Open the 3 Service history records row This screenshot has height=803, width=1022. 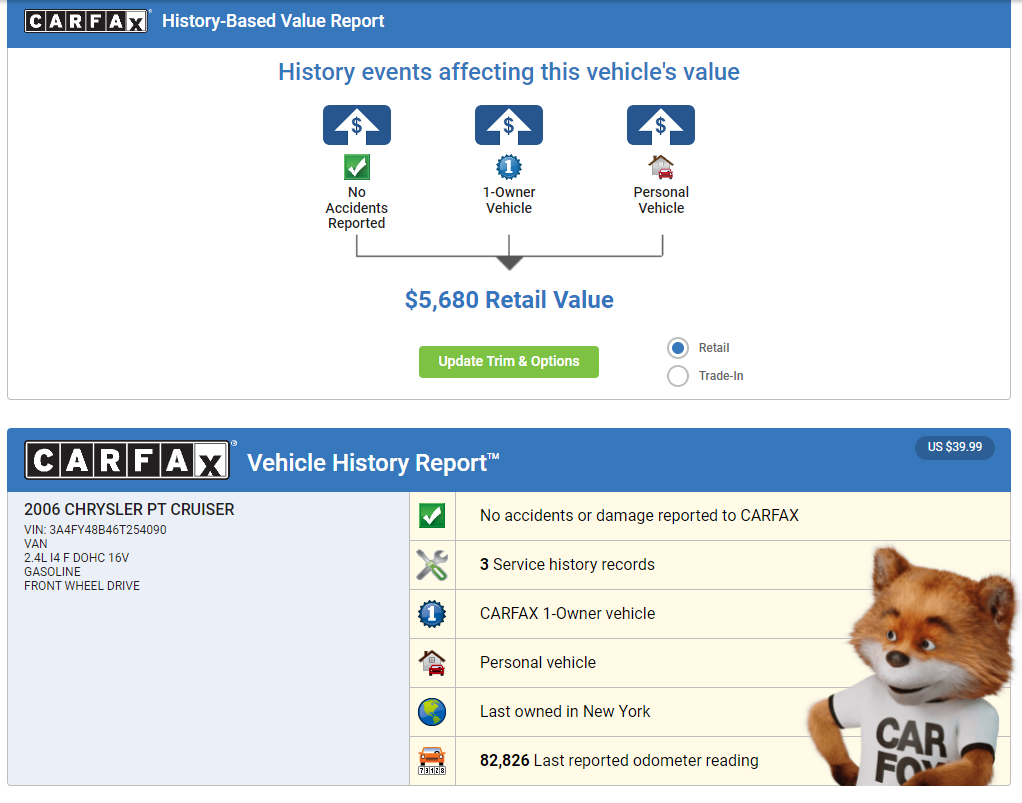567,565
